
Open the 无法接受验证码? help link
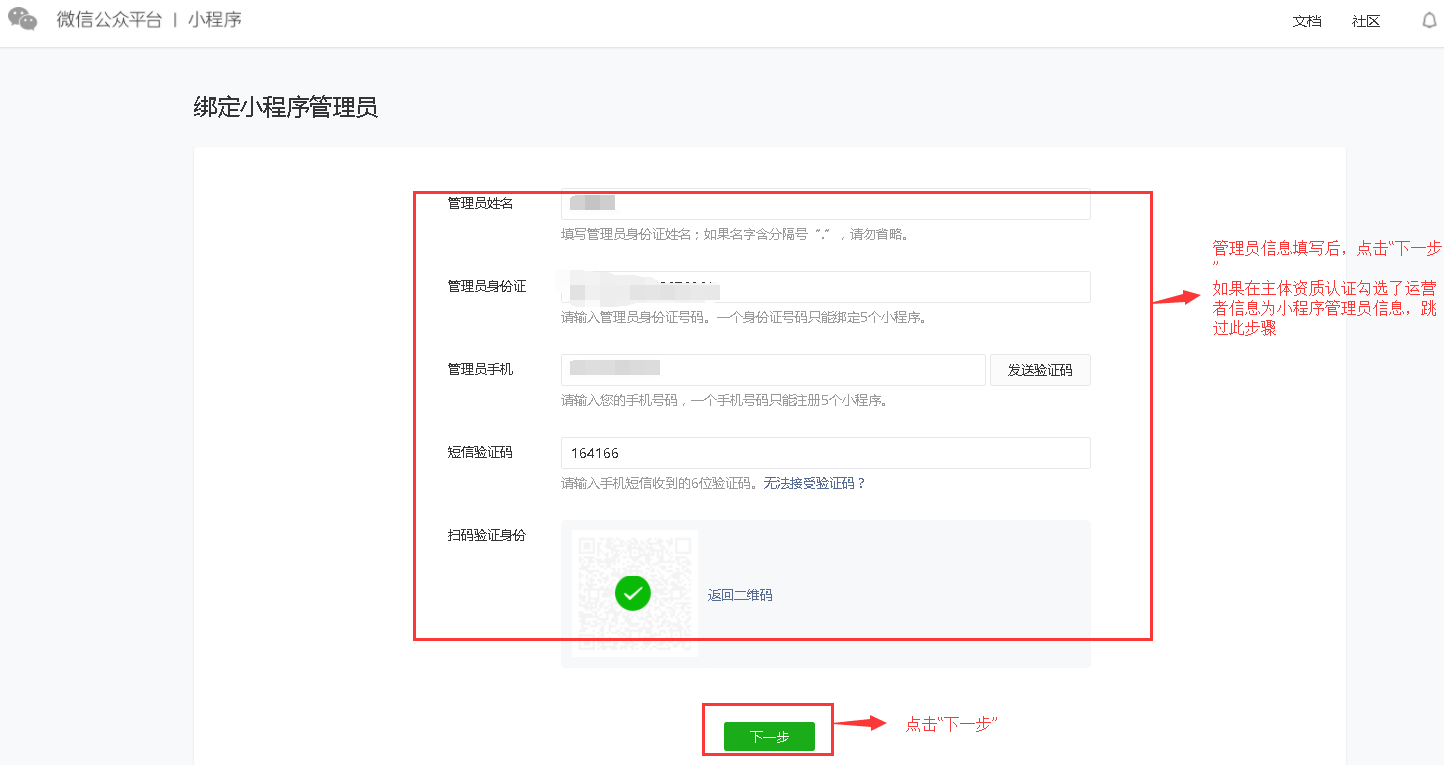click(x=814, y=483)
